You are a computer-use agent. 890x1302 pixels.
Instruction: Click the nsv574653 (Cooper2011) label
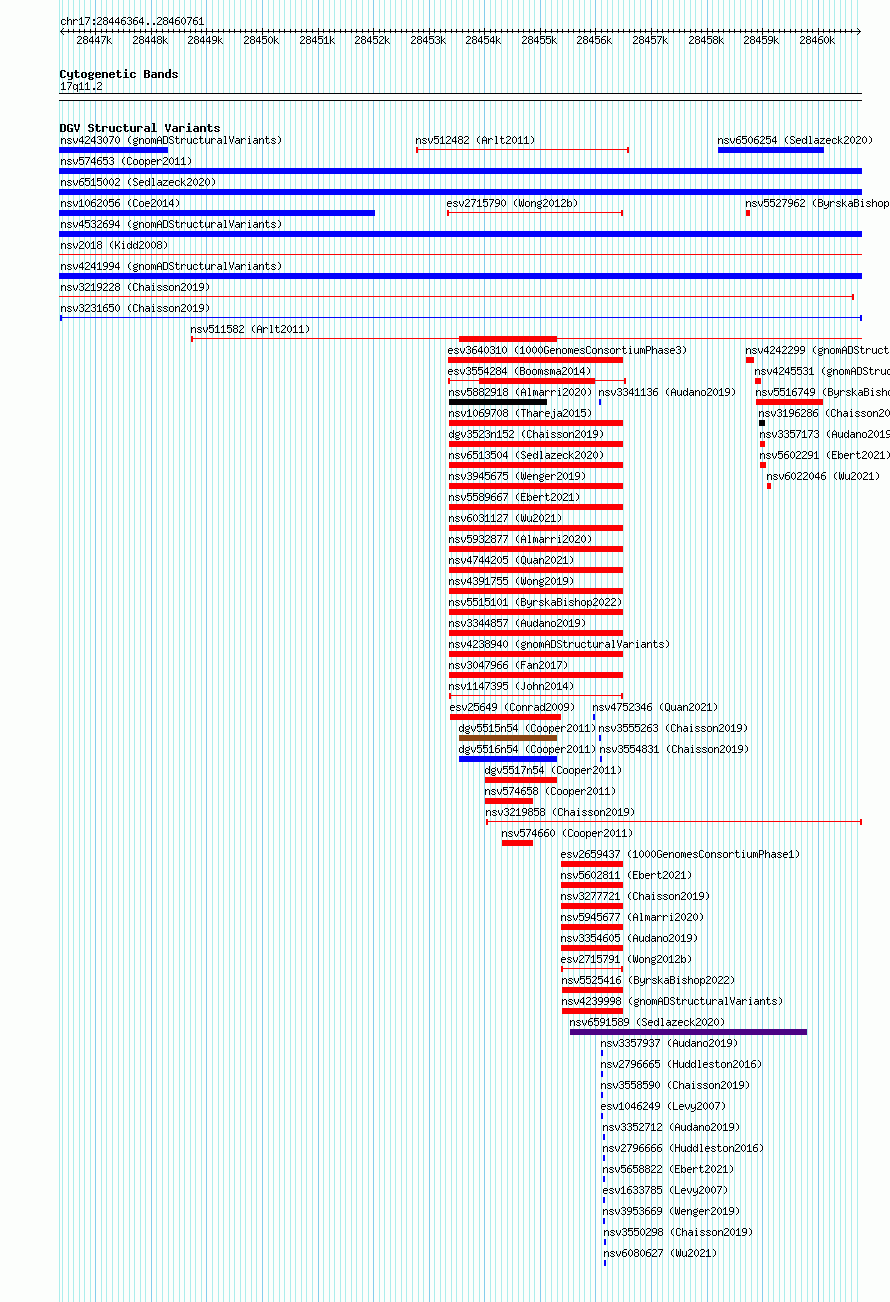(x=126, y=161)
